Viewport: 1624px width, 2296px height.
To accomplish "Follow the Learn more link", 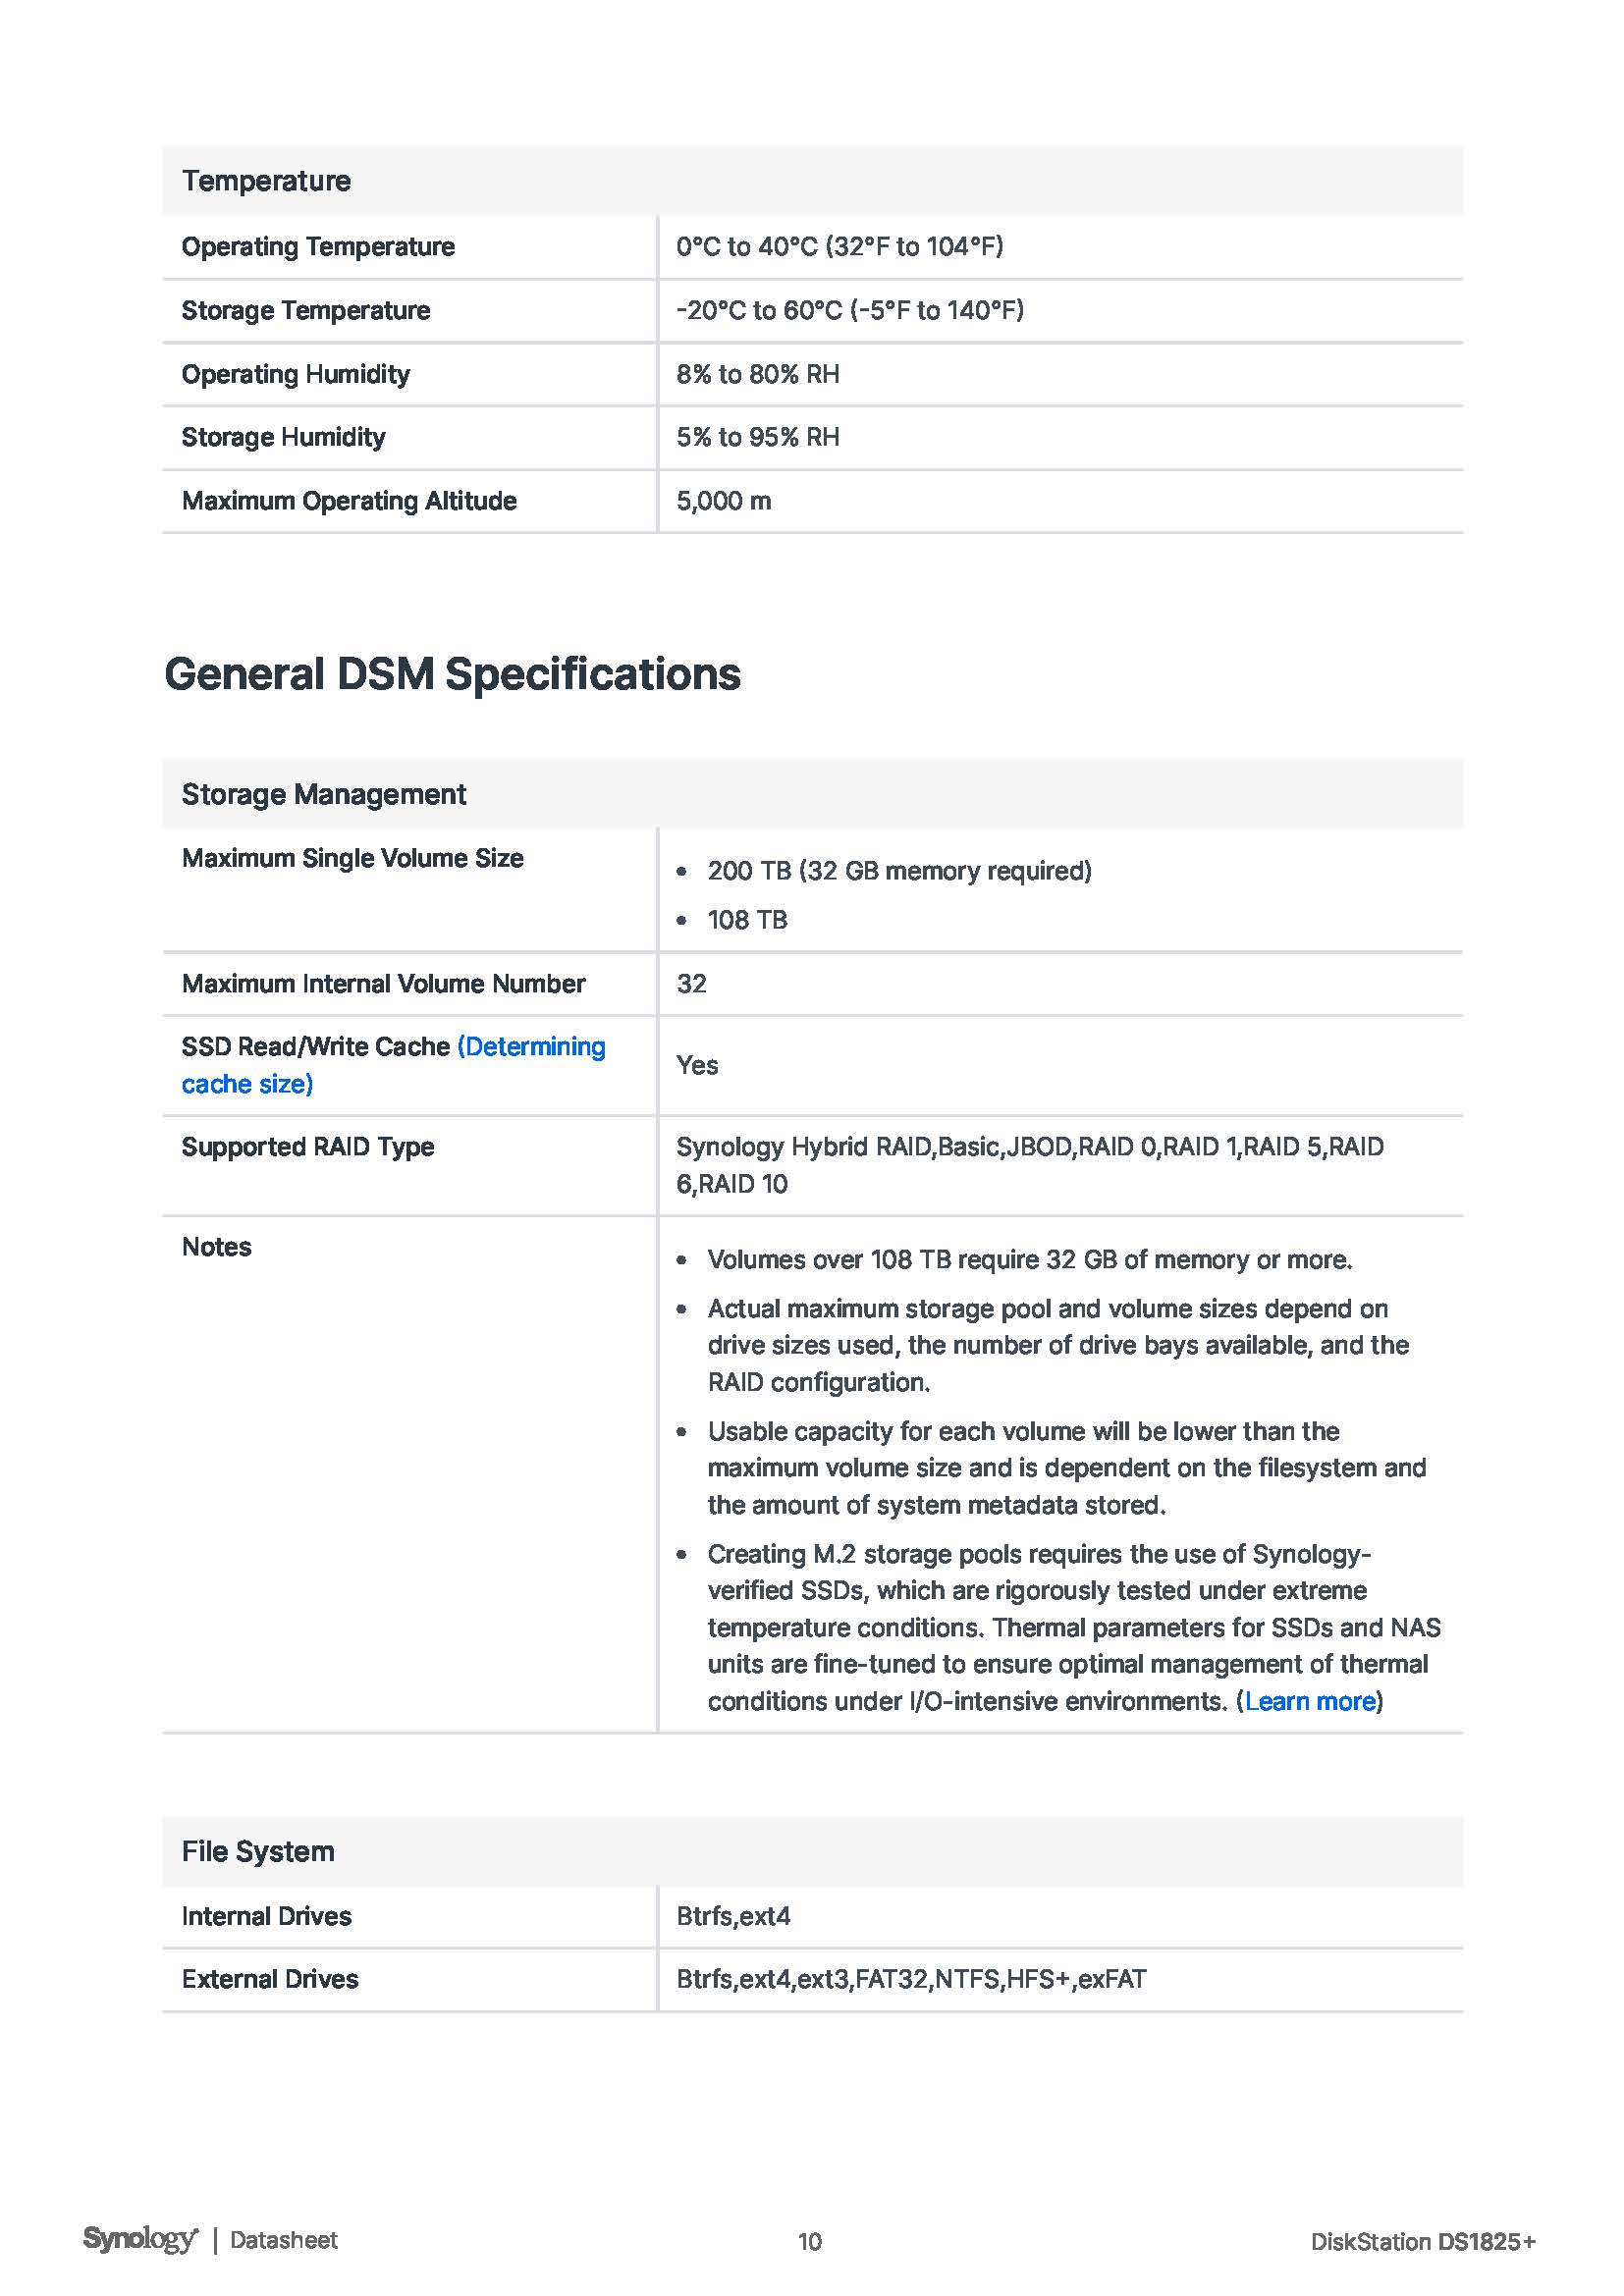I will (x=1309, y=1701).
